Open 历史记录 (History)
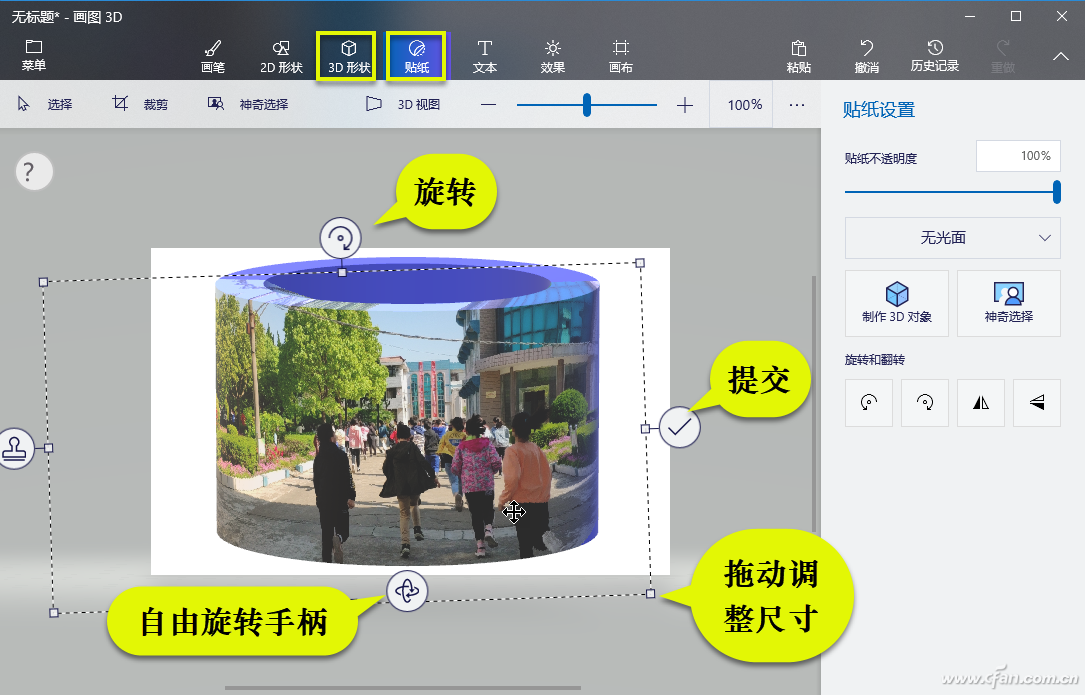 point(934,55)
